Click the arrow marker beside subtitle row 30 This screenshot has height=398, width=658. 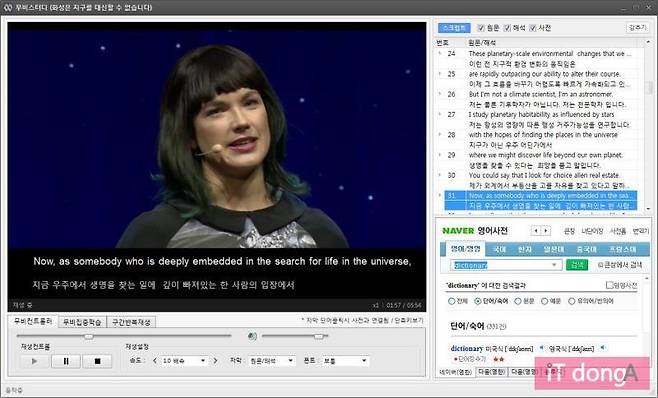click(440, 175)
